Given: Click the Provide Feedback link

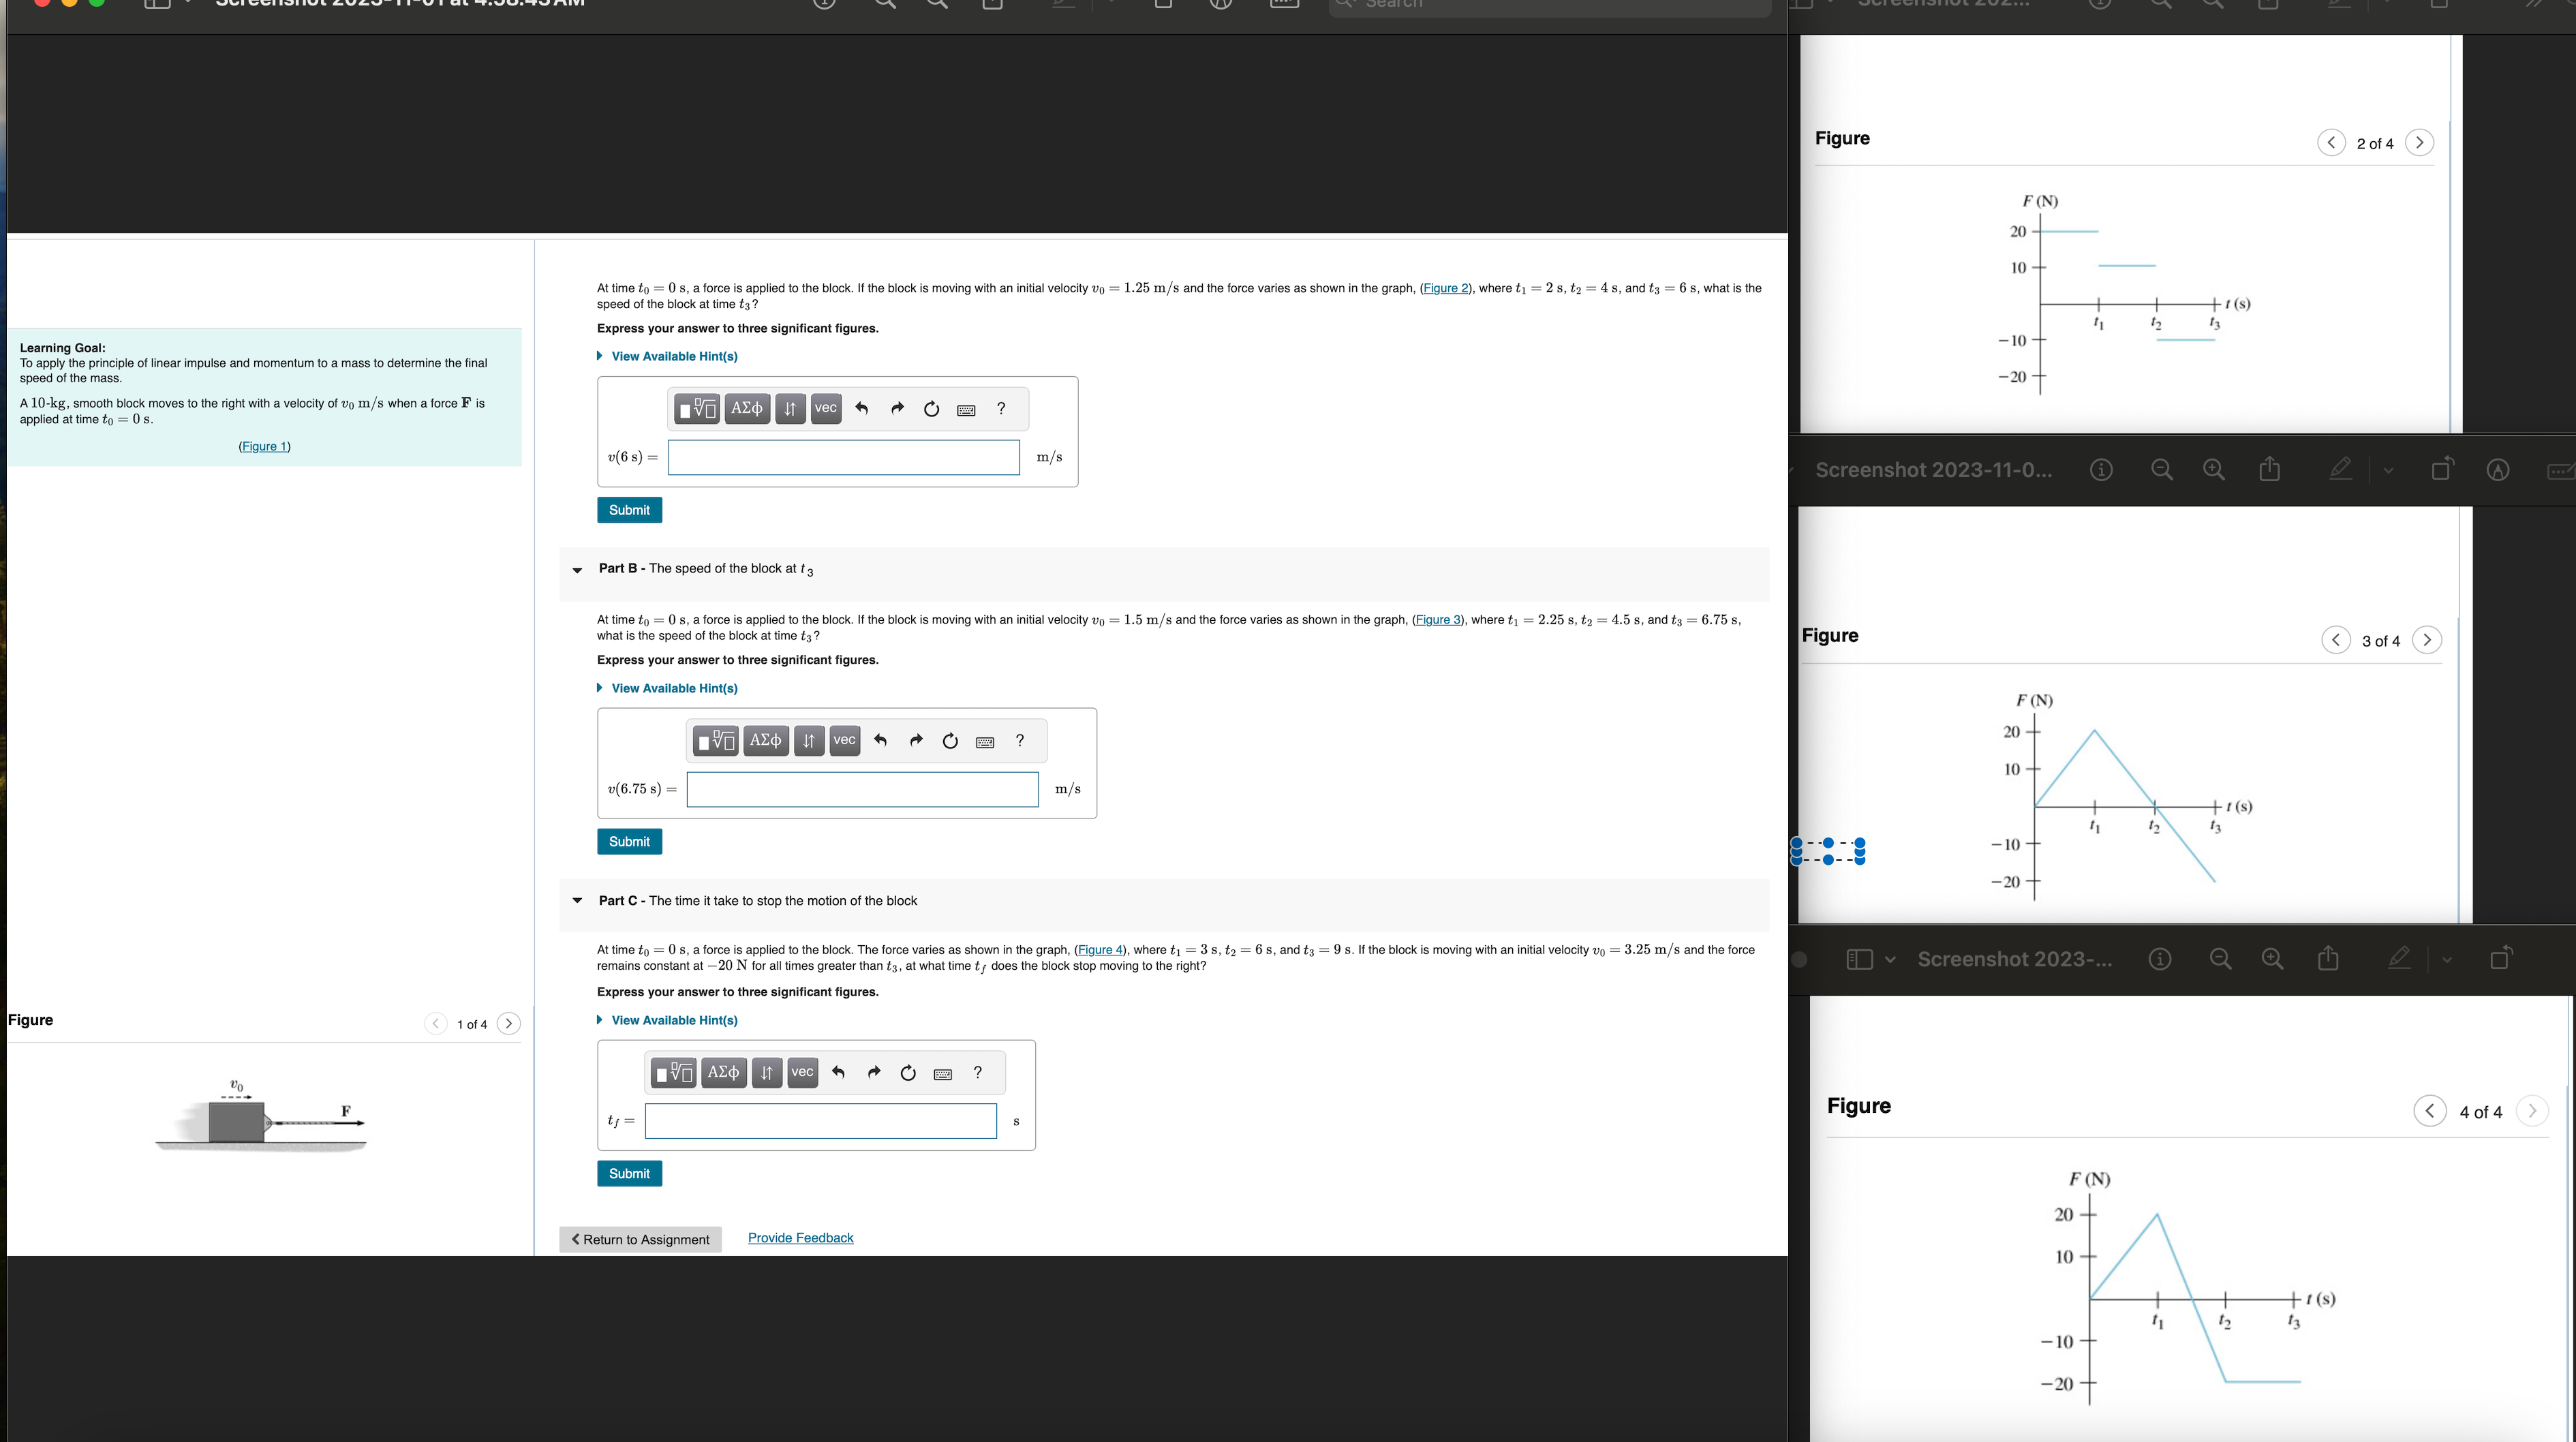Looking at the screenshot, I should [x=800, y=1238].
